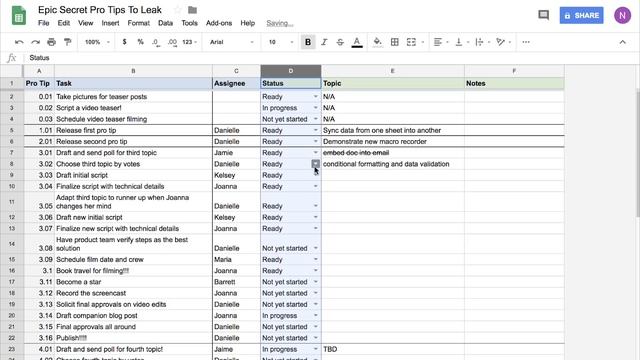Viewport: 640px width, 360px height.
Task: Click the Redo icon
Action: click(36, 42)
